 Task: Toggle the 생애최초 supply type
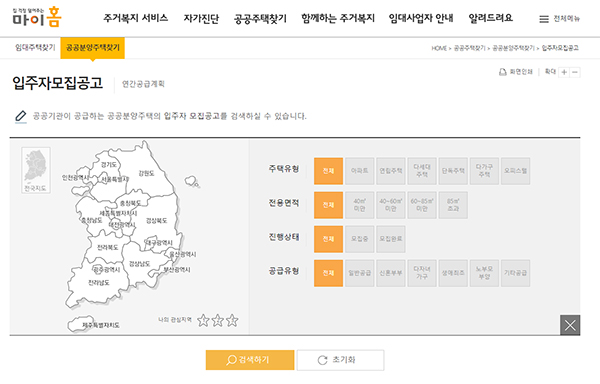(453, 273)
